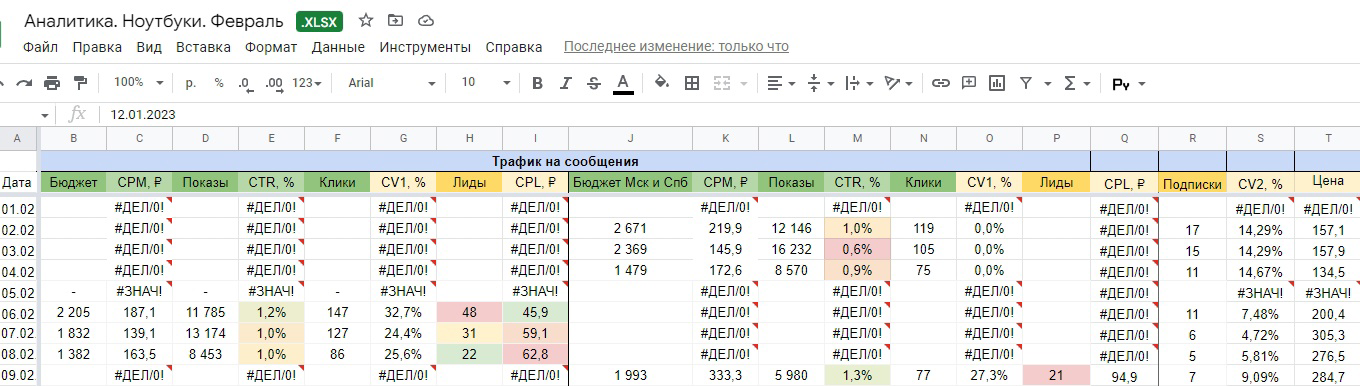Toggle strikethrough formatting
Image resolution: width=1360 pixels, height=386 pixels.
pos(594,83)
